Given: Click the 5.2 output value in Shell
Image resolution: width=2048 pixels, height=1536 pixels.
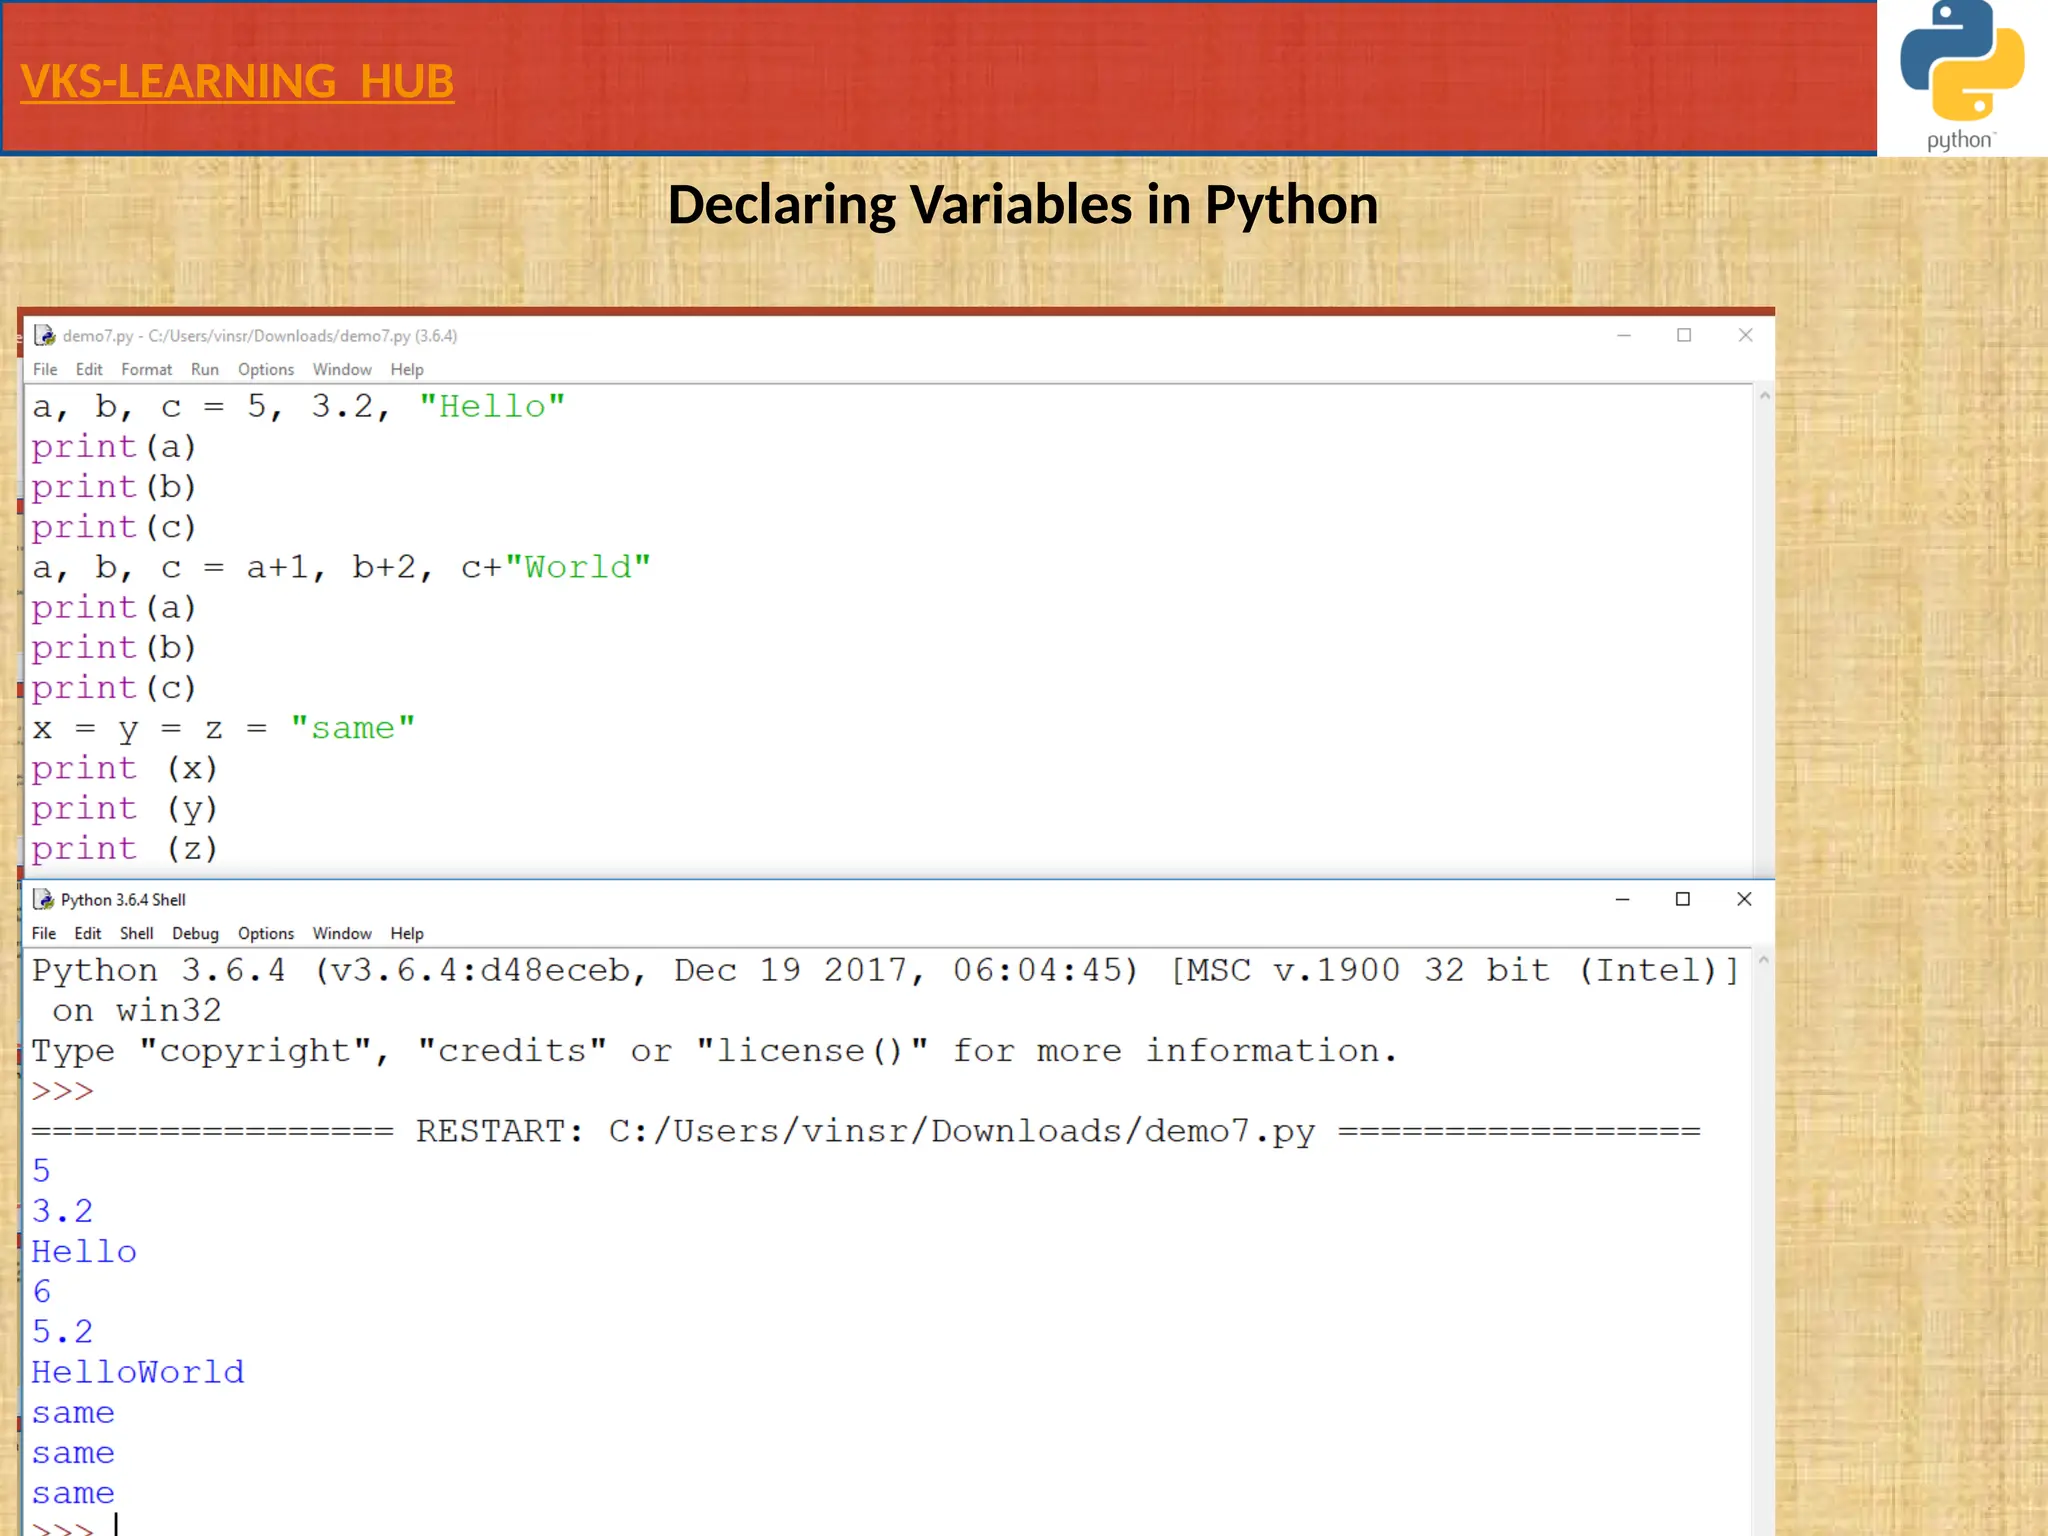Looking at the screenshot, I should pos(62,1332).
